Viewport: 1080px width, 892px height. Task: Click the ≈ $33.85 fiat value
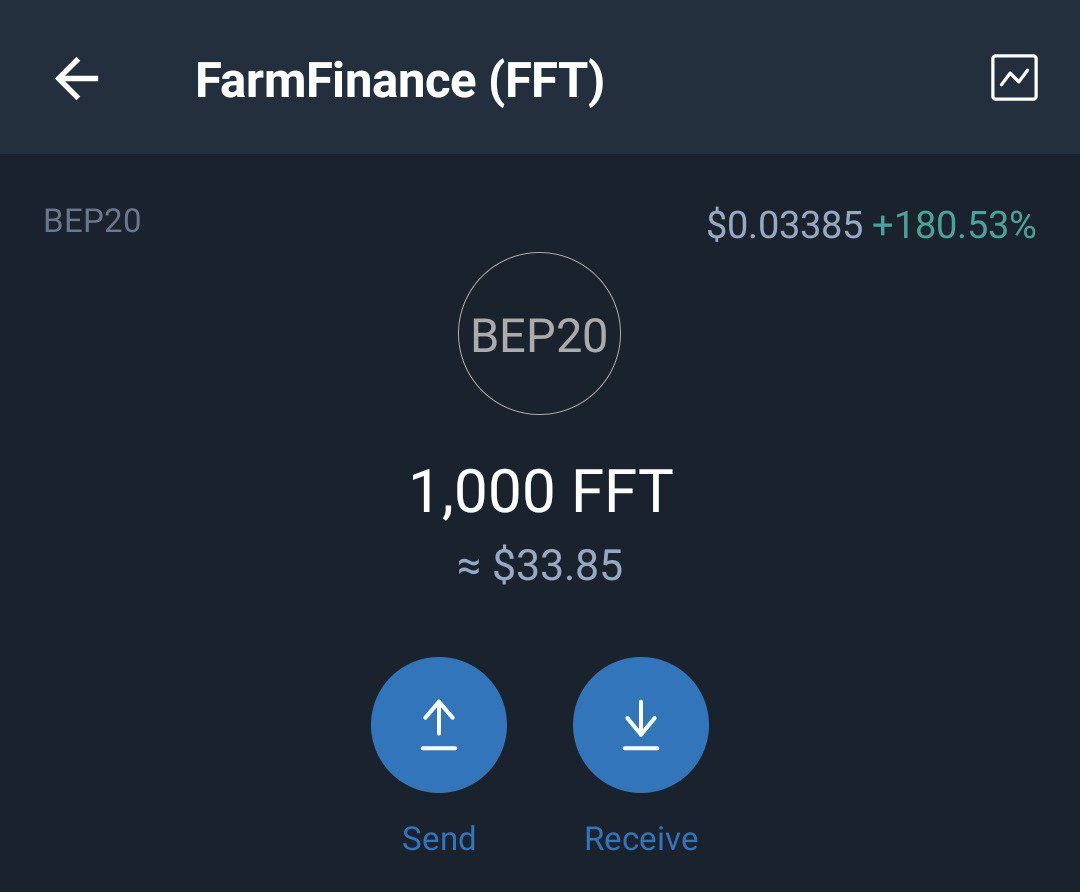point(540,566)
